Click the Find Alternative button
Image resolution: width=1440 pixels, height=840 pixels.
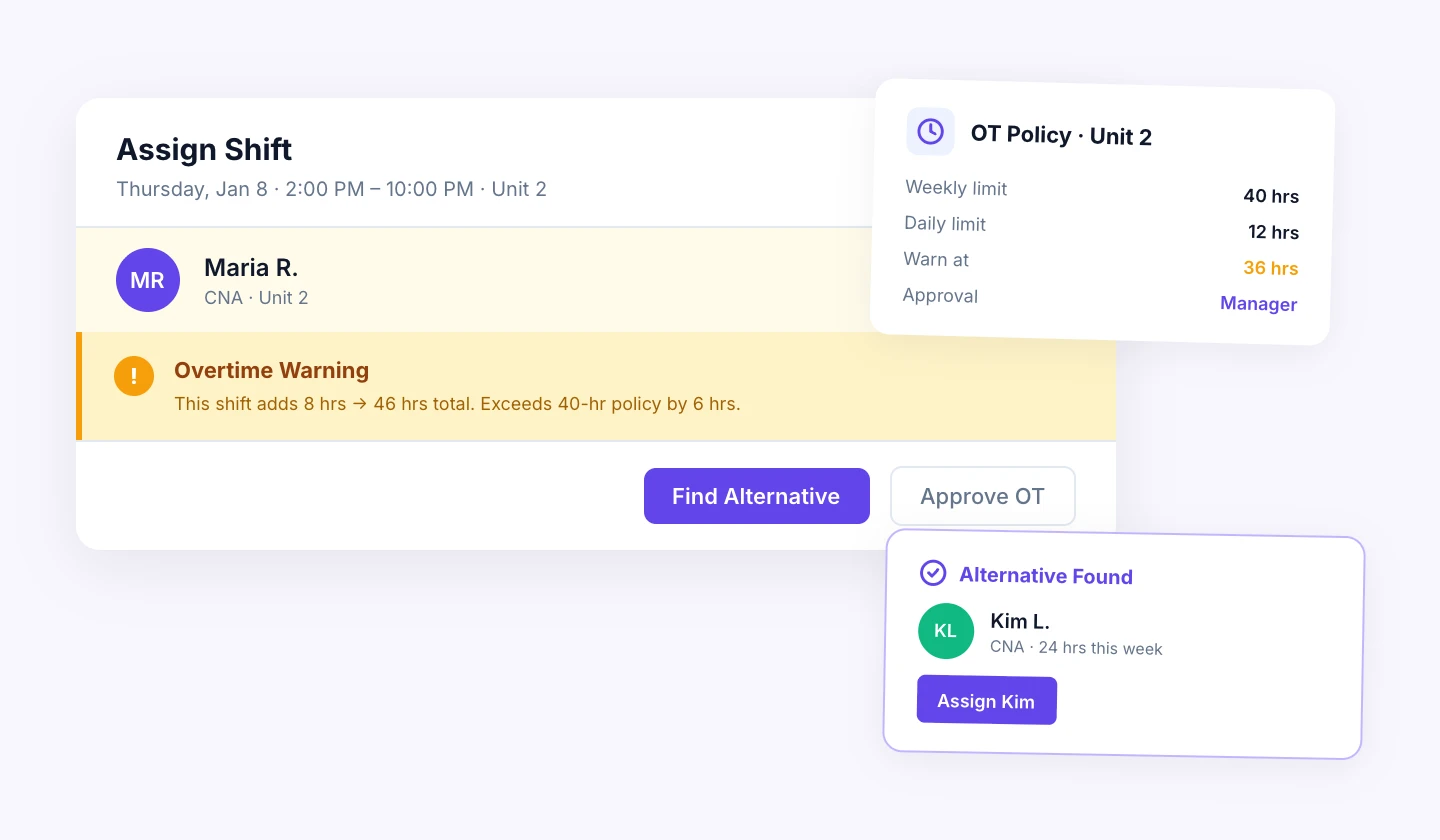[x=757, y=496]
